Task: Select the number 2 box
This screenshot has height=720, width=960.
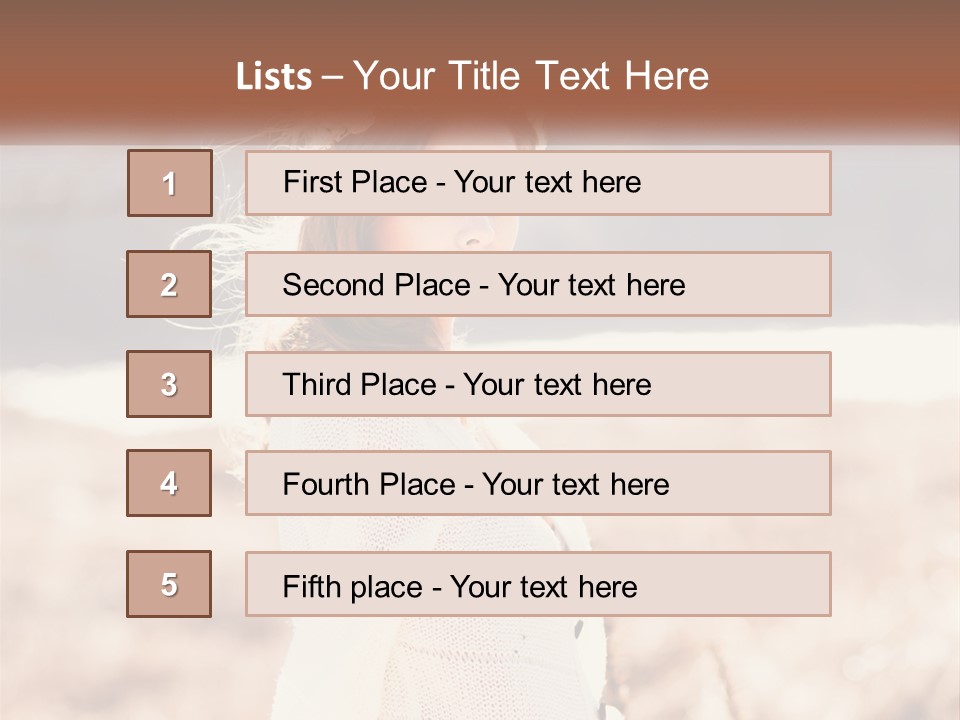Action: tap(169, 284)
